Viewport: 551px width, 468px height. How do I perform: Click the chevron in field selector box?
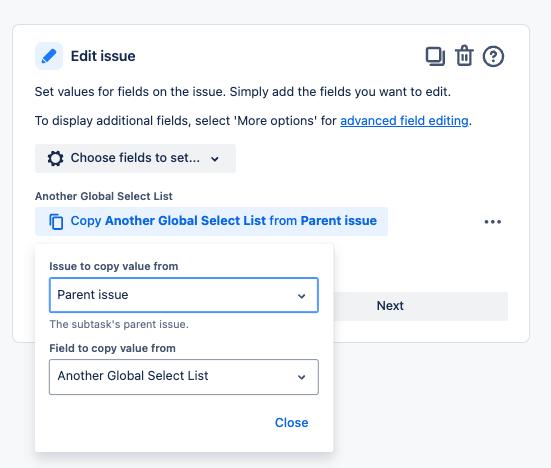click(302, 377)
